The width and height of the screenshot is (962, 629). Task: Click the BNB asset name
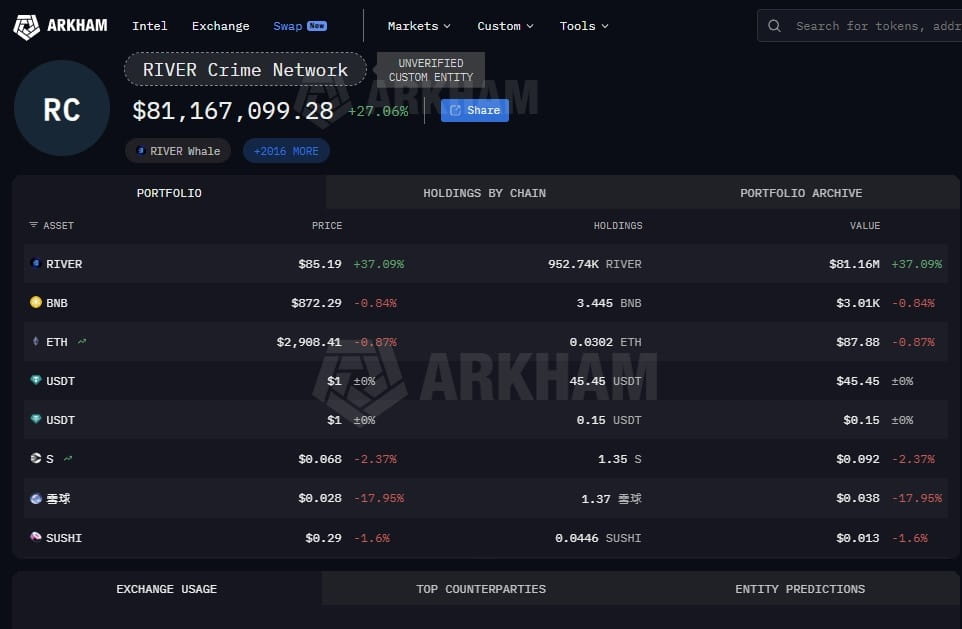[x=57, y=303]
